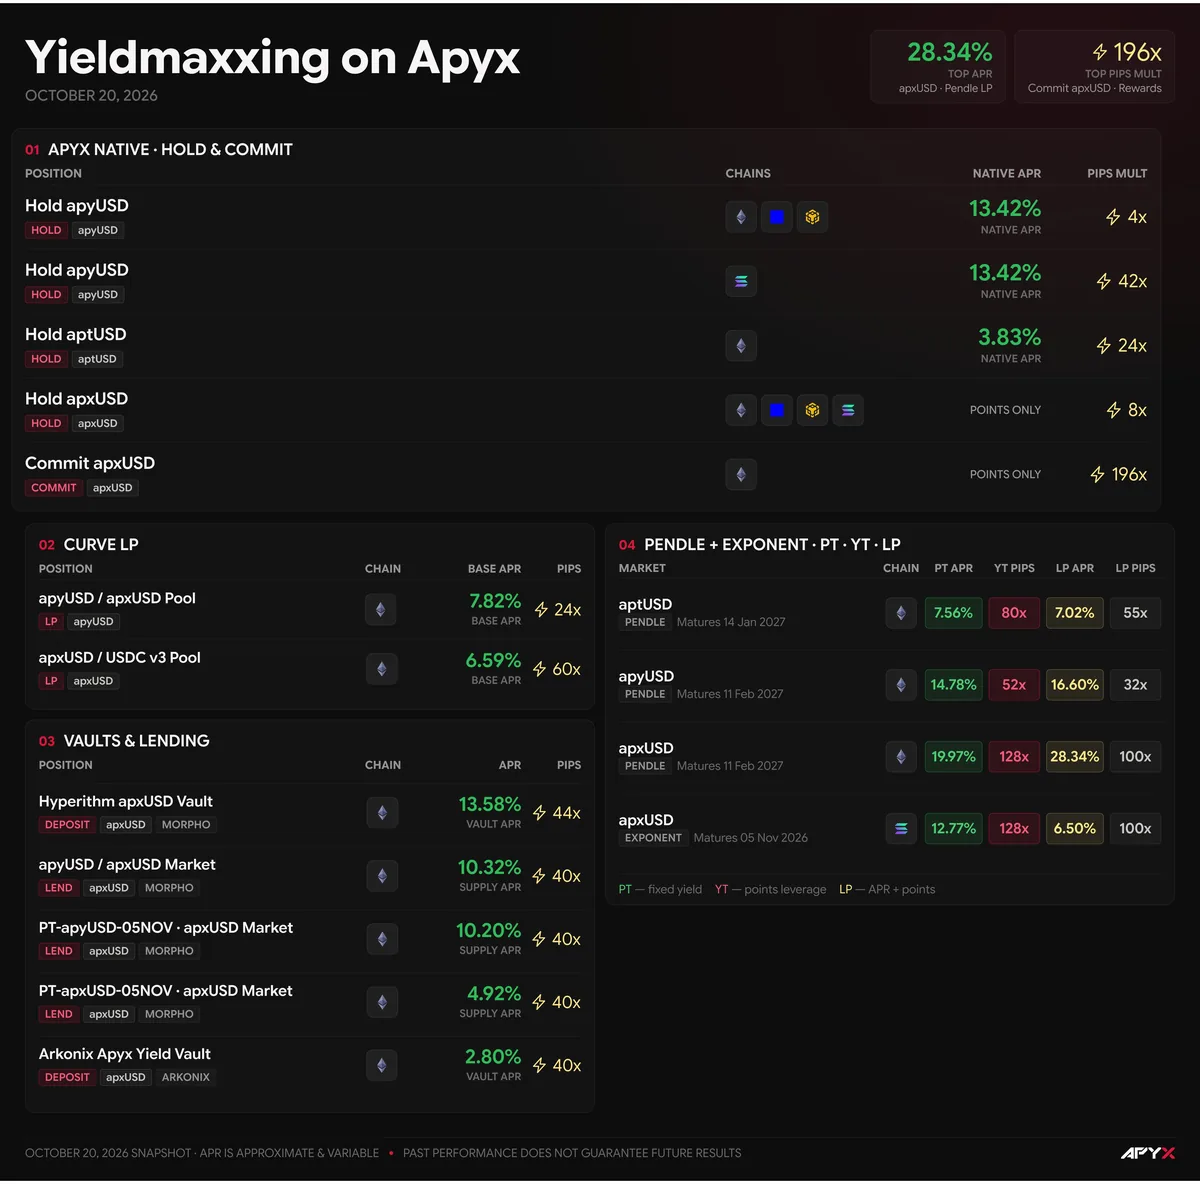Click LP tag under apxUSD / USDC v3 Pool
This screenshot has width=1200, height=1184.
pos(51,681)
